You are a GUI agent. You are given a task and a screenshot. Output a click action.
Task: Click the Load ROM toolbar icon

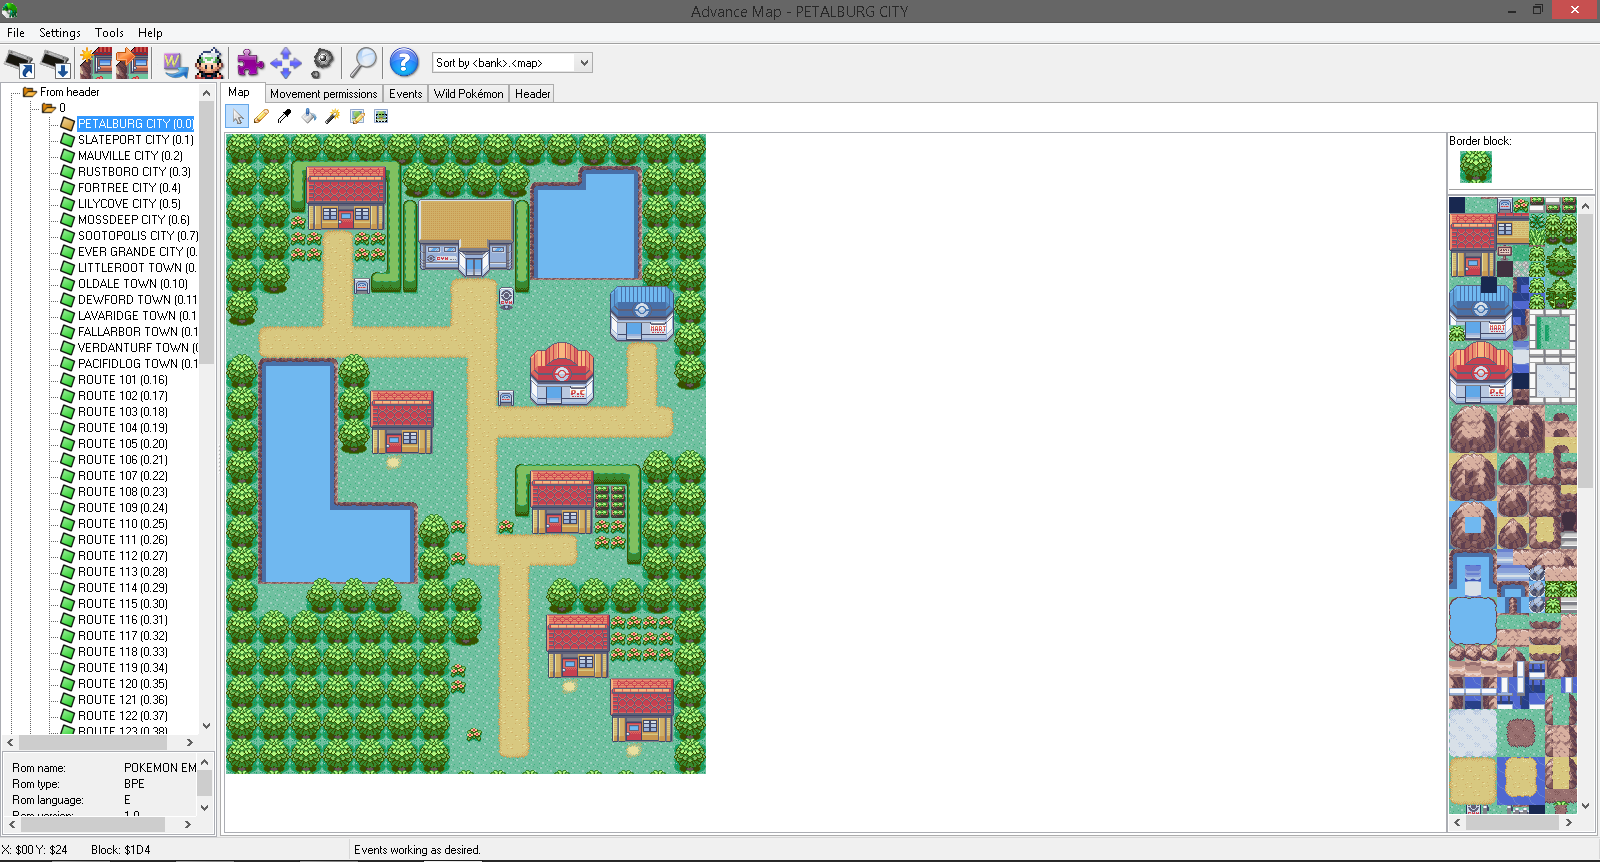click(x=20, y=63)
